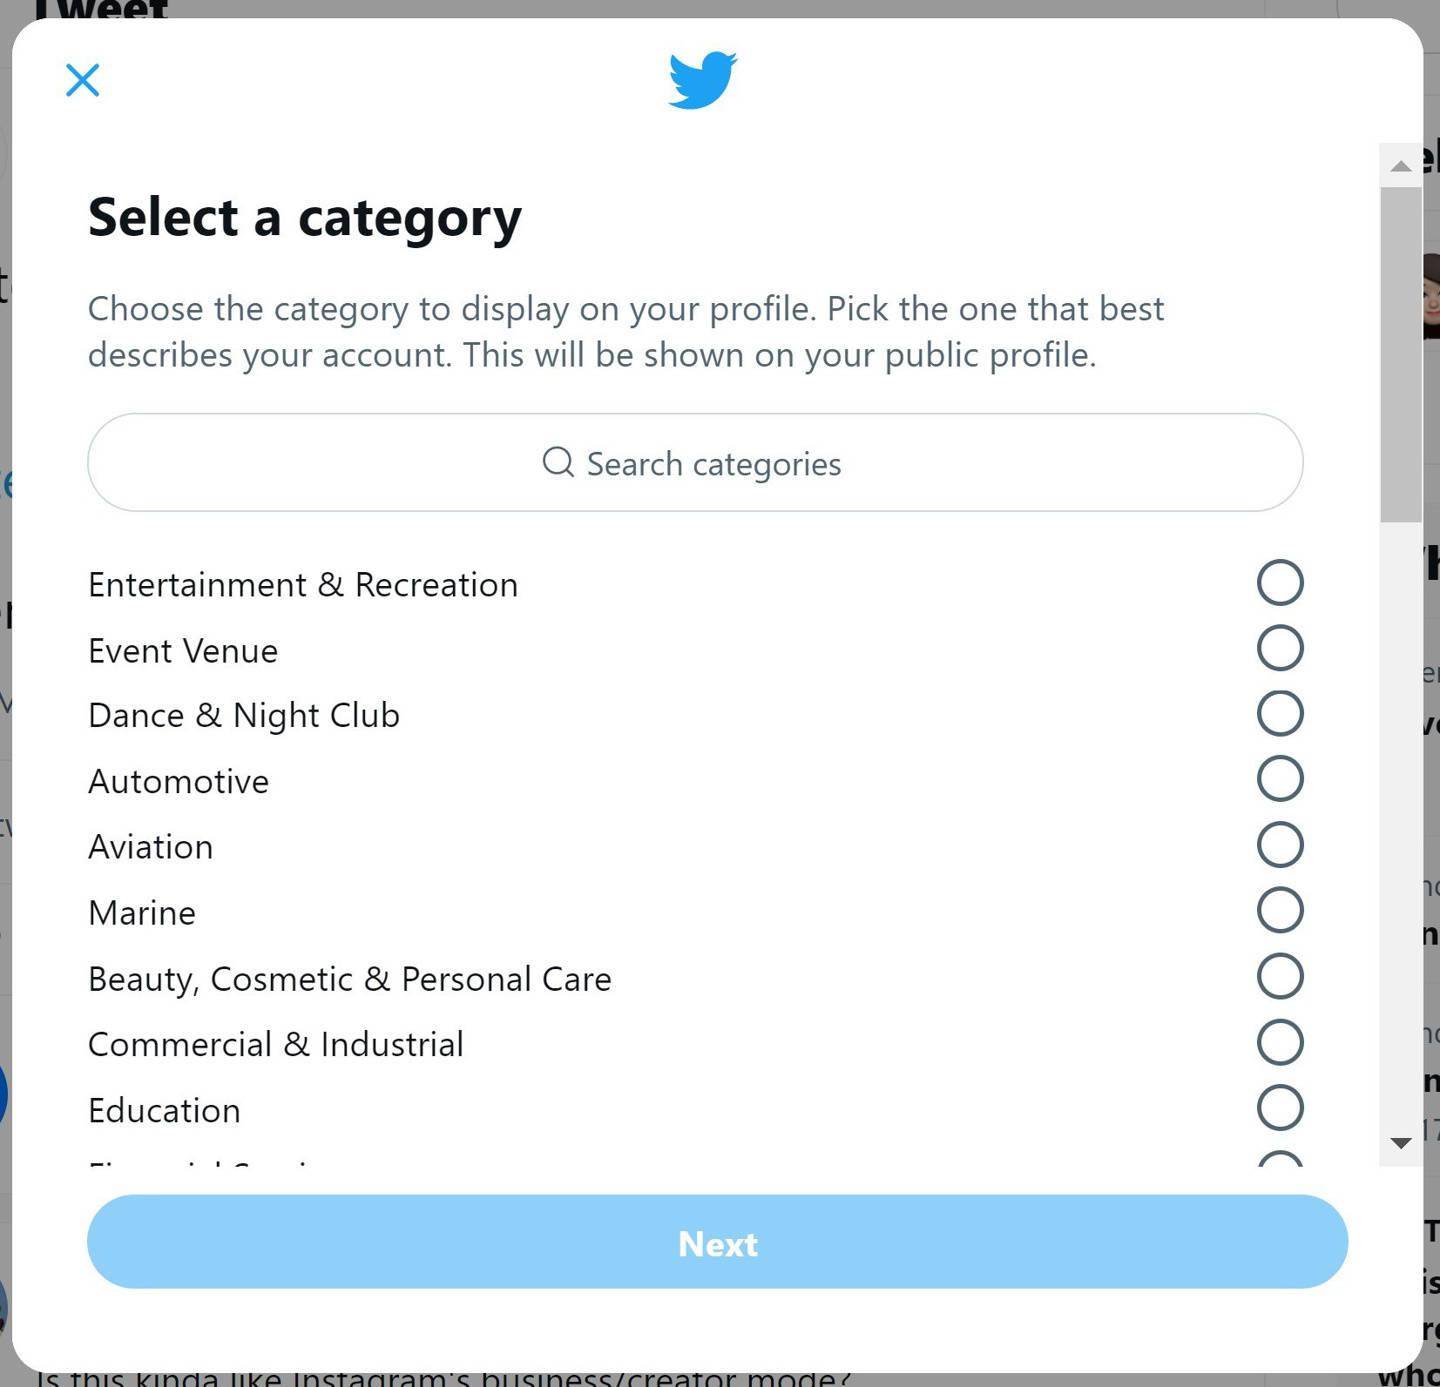Select the Education radio button

point(1280,1108)
